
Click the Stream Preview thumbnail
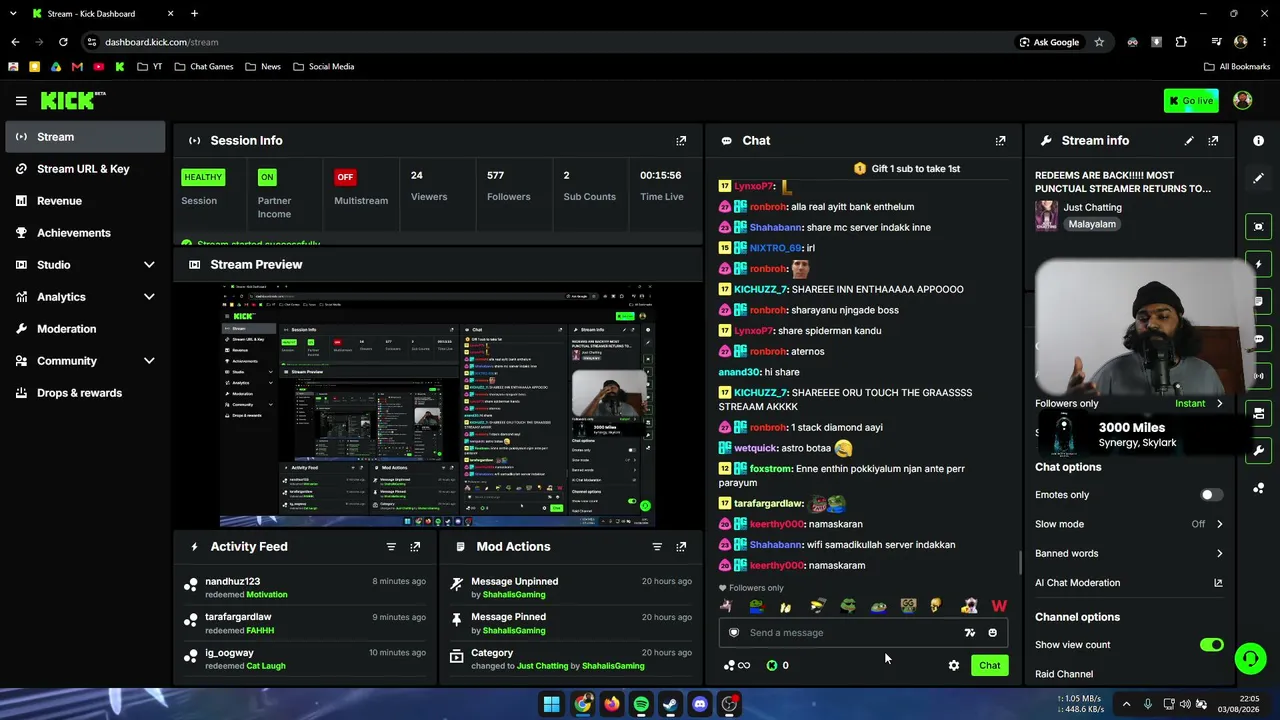437,405
